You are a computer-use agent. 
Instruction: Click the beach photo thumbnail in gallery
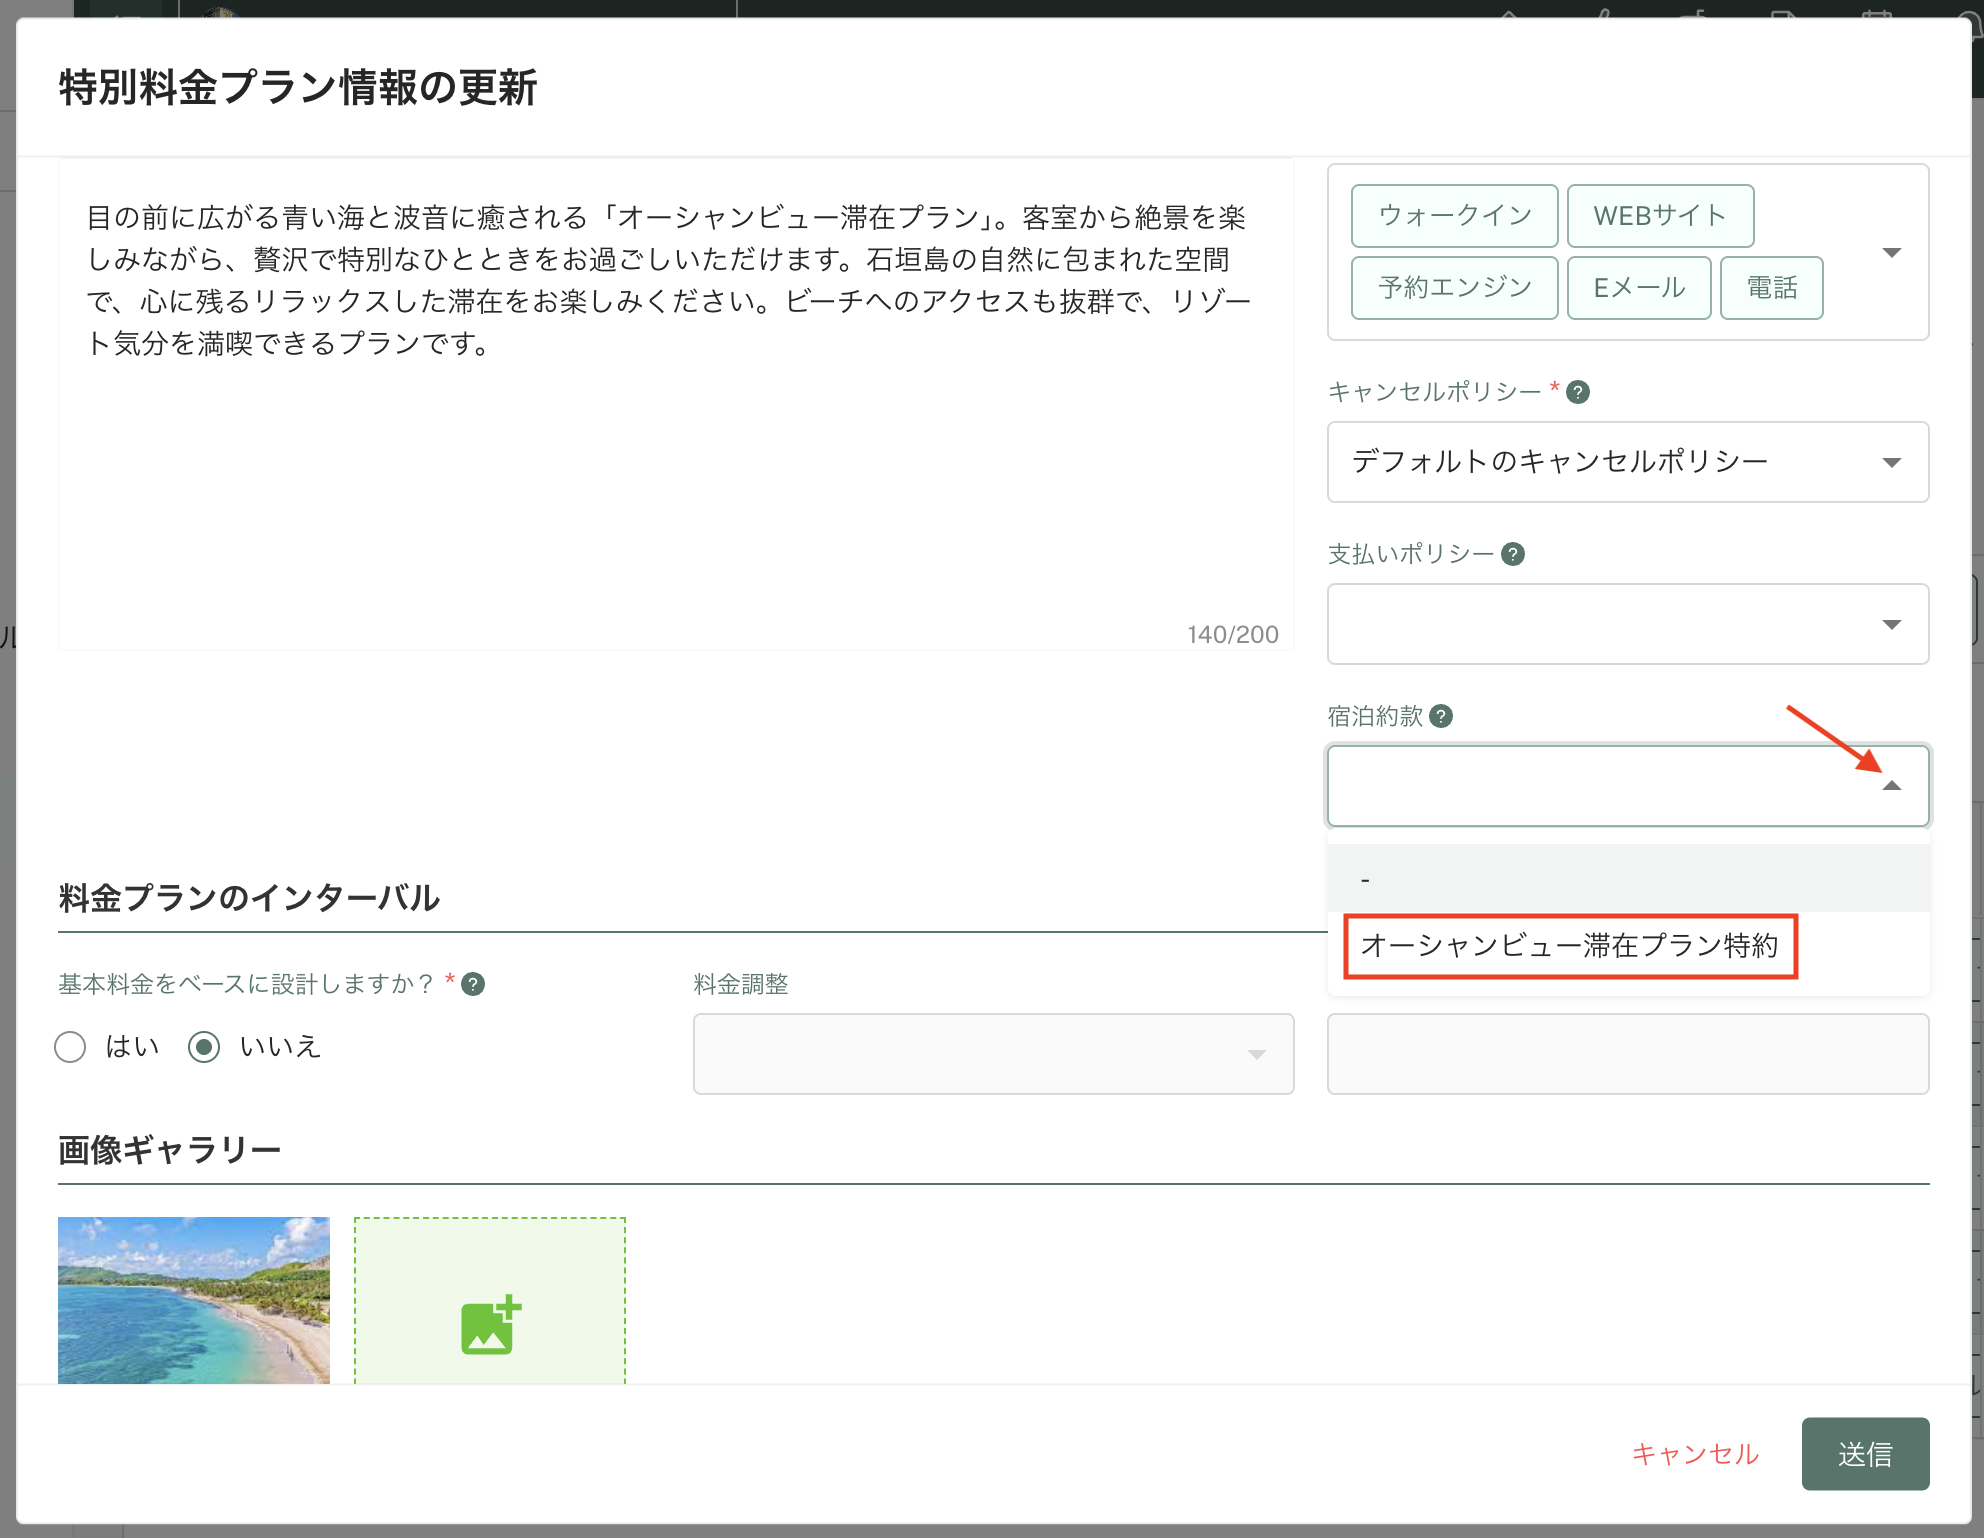[194, 1300]
